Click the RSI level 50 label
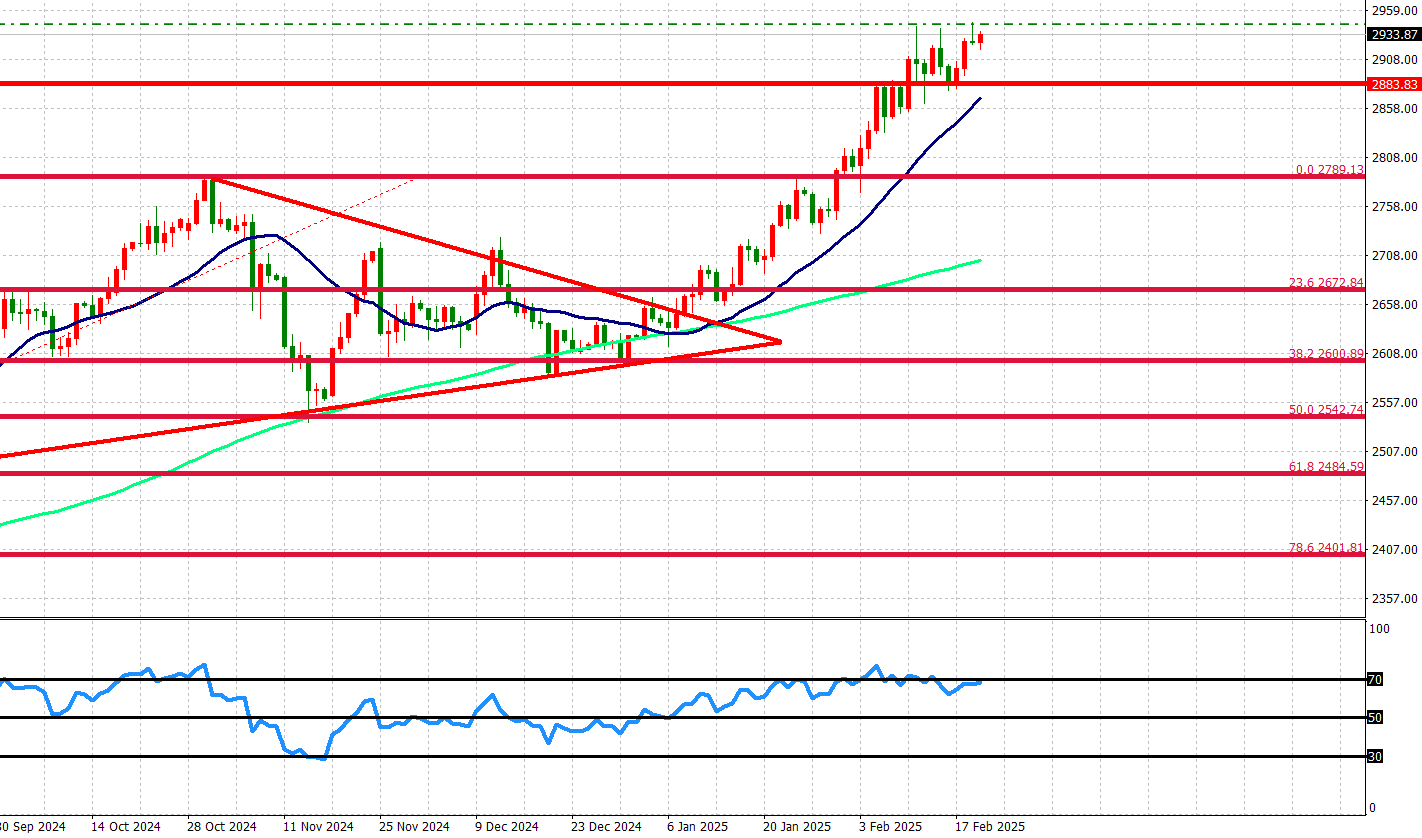Image resolution: width=1422 pixels, height=838 pixels. pos(1375,718)
